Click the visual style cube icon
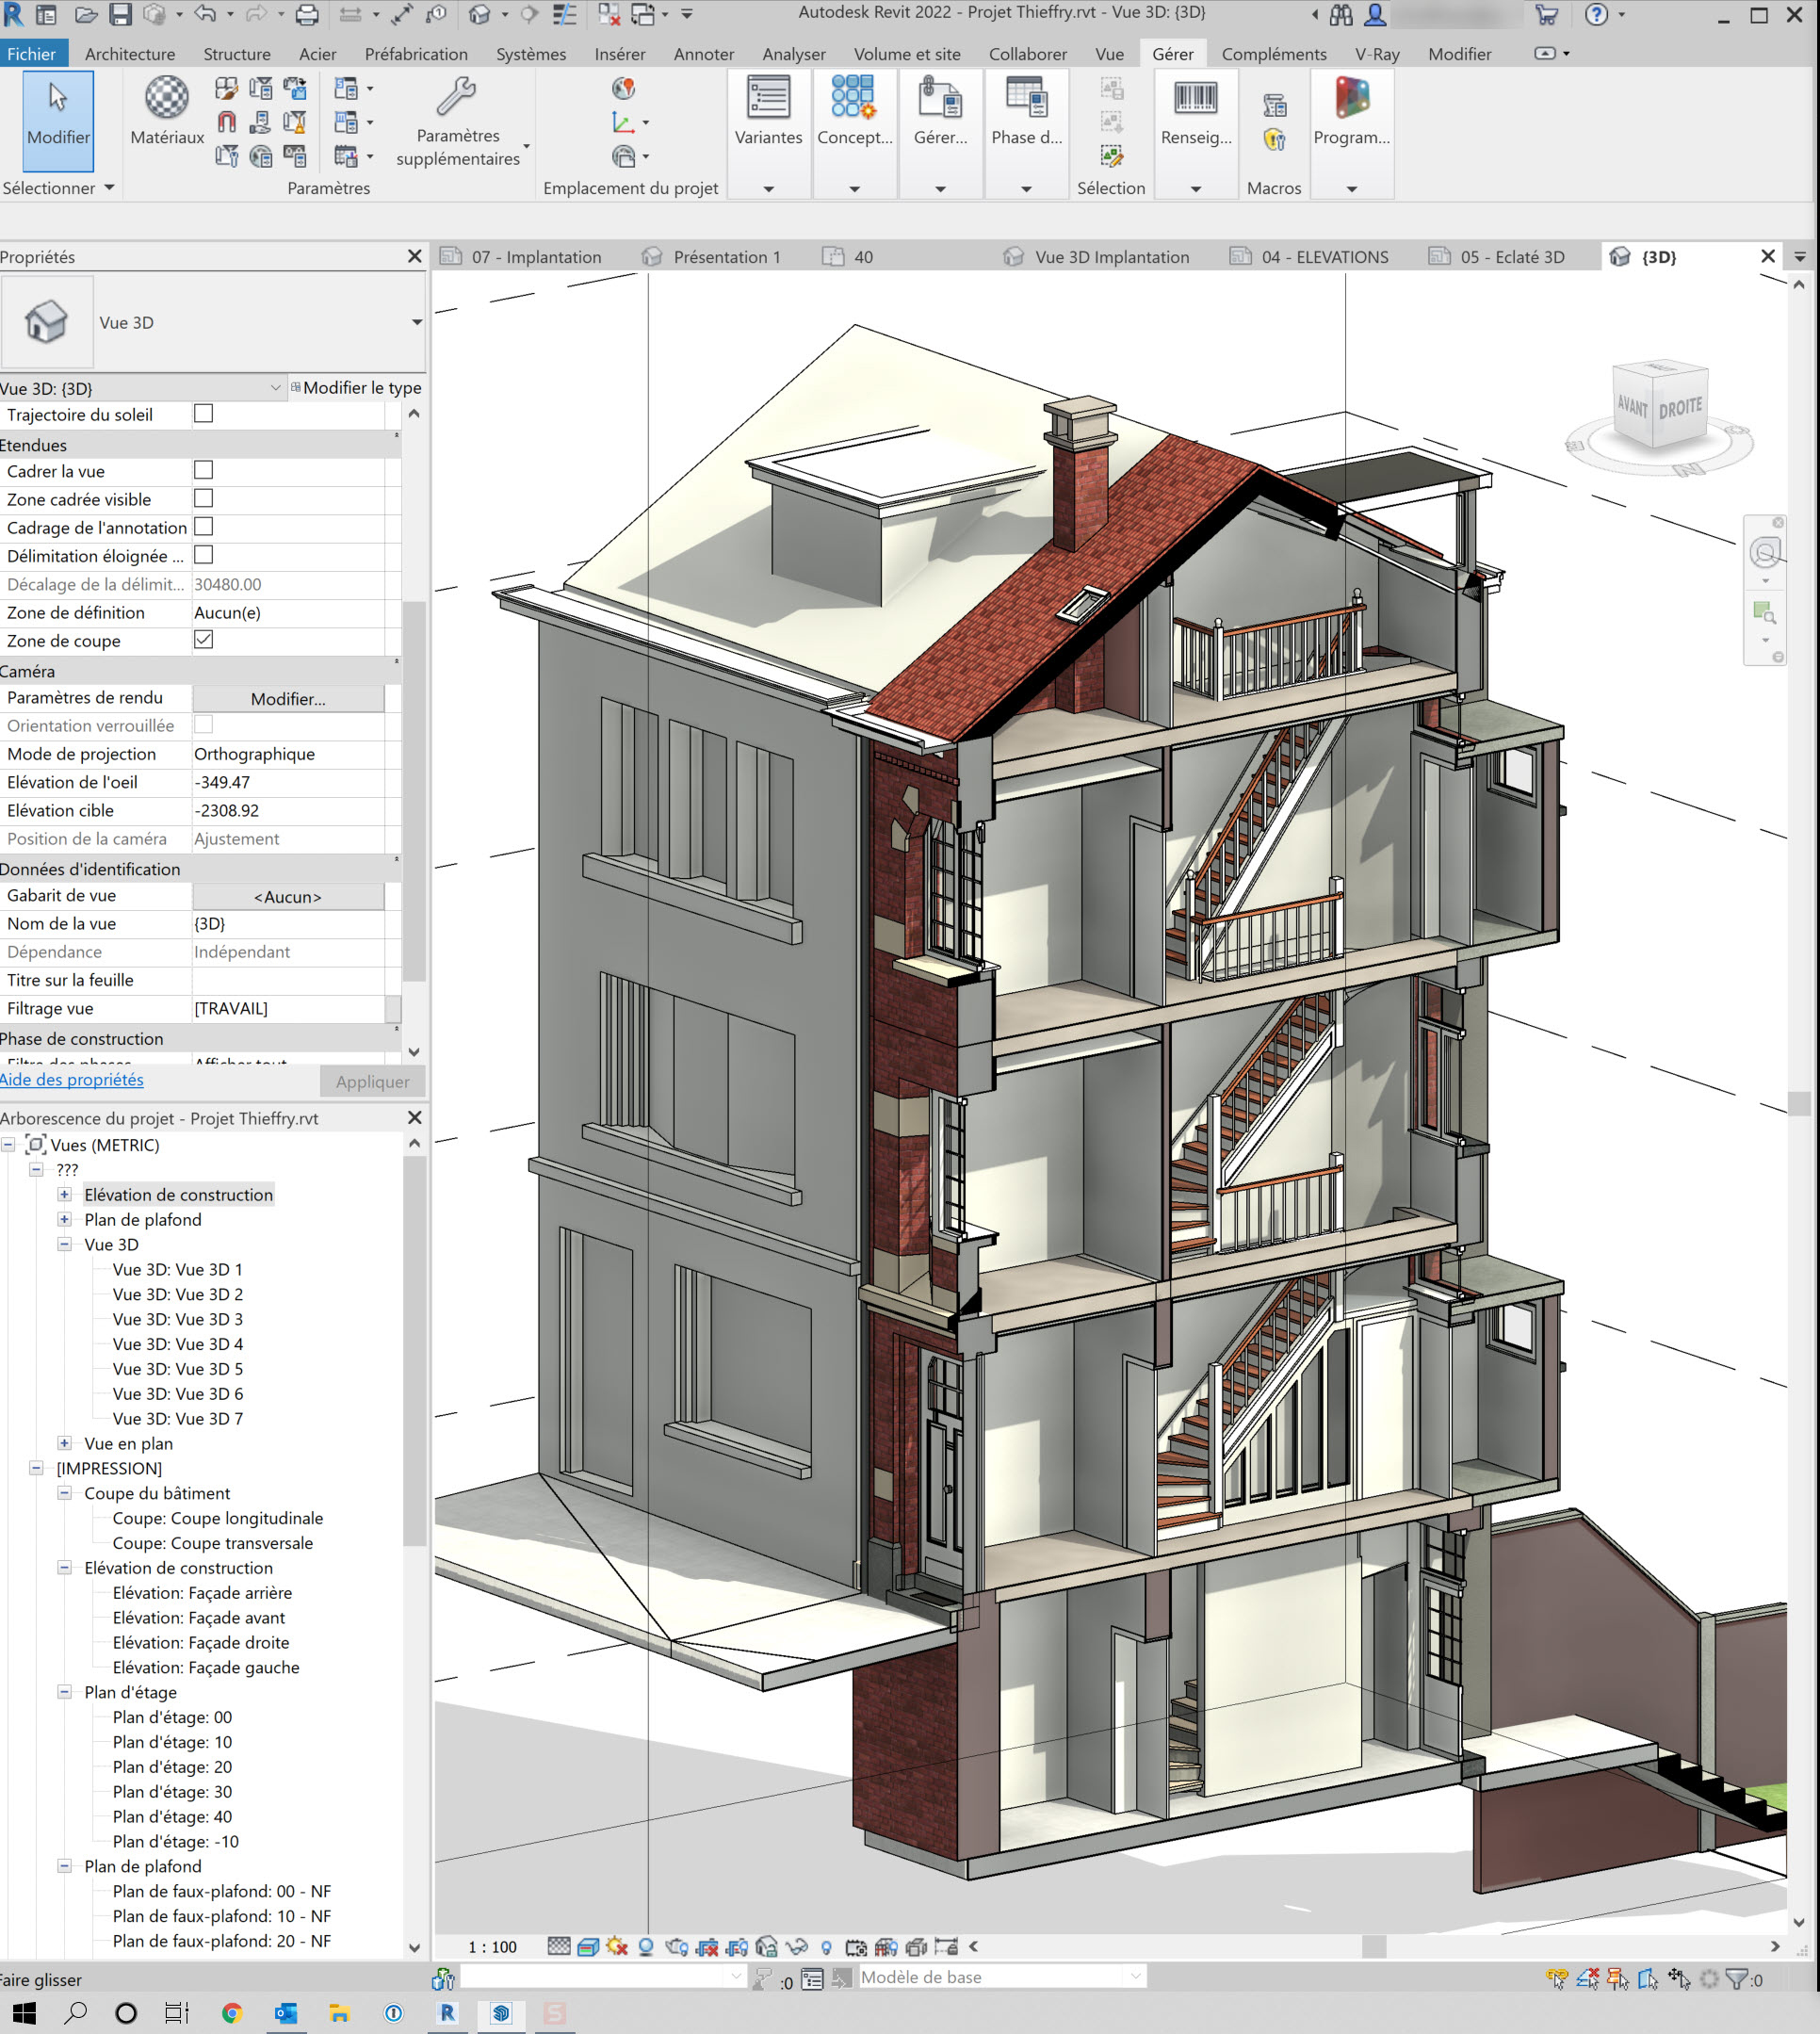 [x=588, y=1947]
